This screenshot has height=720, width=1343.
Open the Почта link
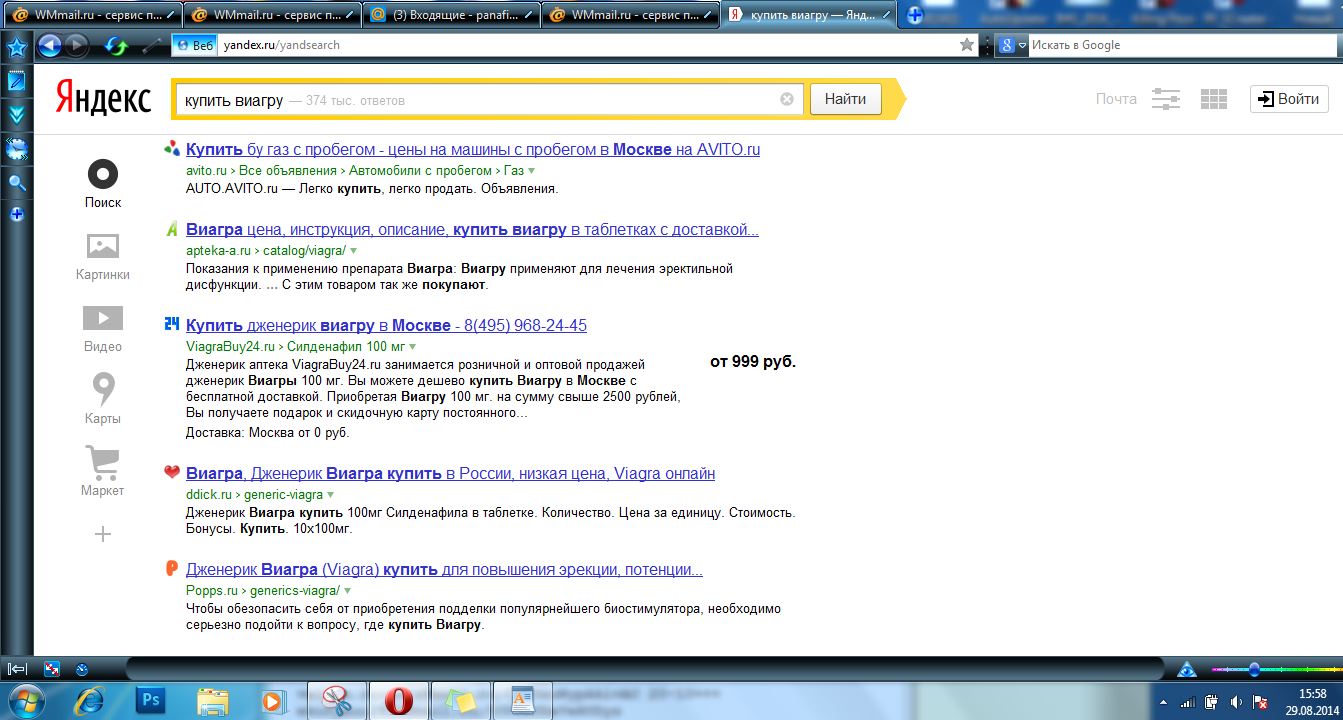tap(1116, 99)
